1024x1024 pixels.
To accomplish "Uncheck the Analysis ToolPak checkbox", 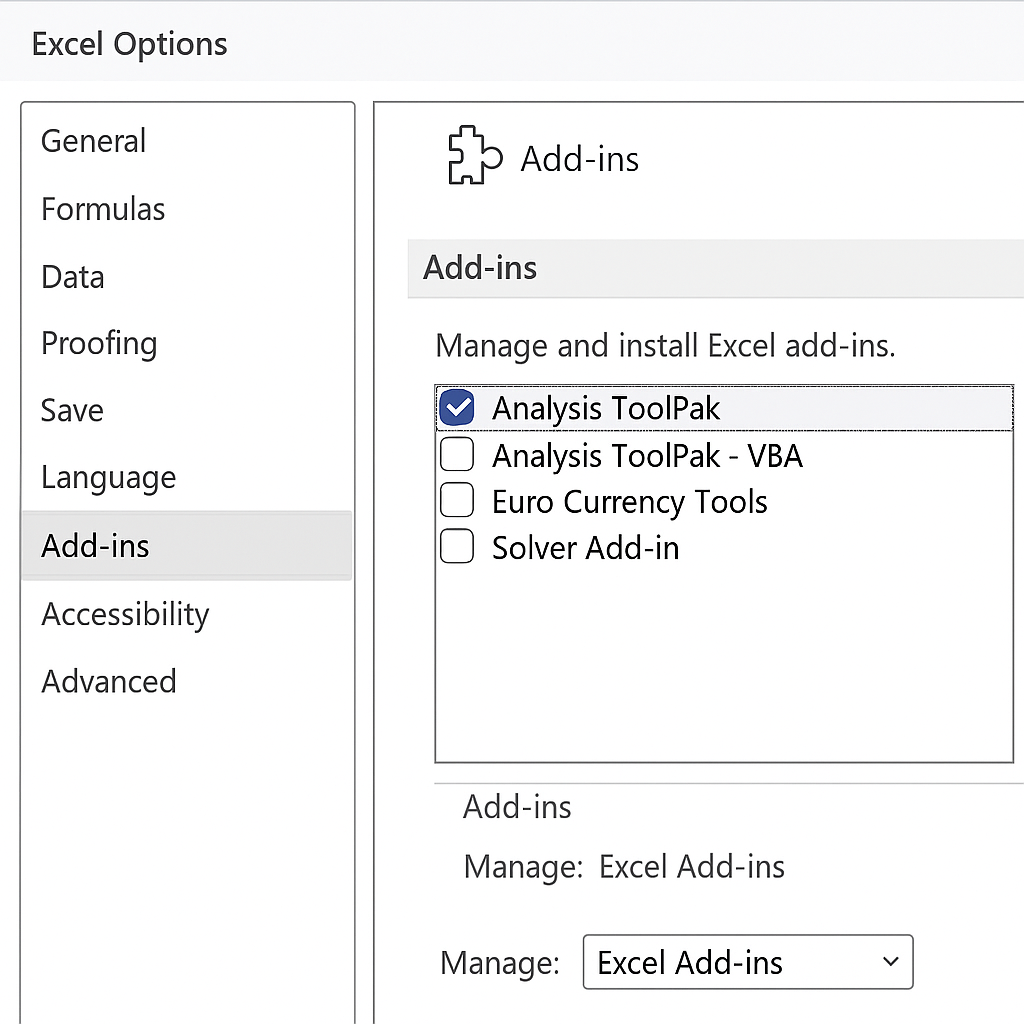I will click(457, 408).
